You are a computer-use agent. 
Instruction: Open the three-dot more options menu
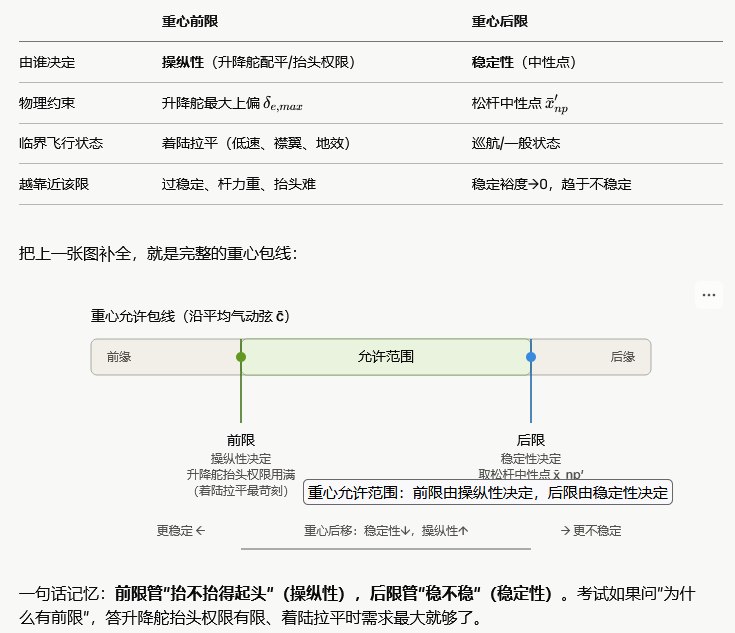709,295
